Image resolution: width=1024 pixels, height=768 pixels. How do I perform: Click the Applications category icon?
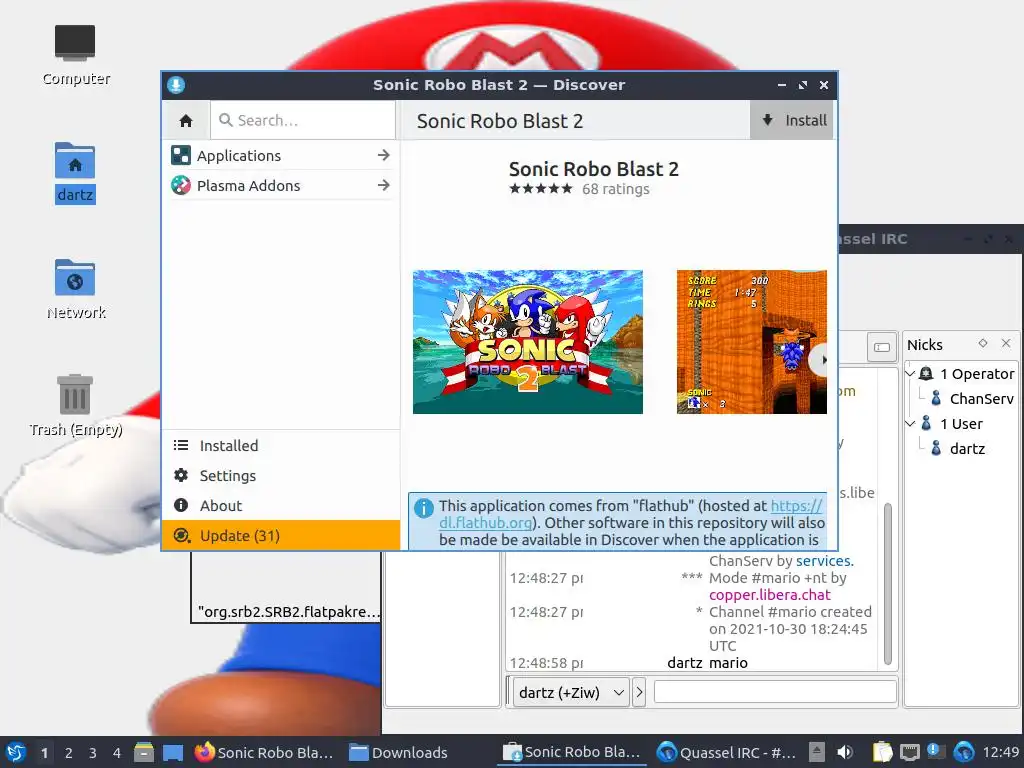pyautogui.click(x=181, y=155)
